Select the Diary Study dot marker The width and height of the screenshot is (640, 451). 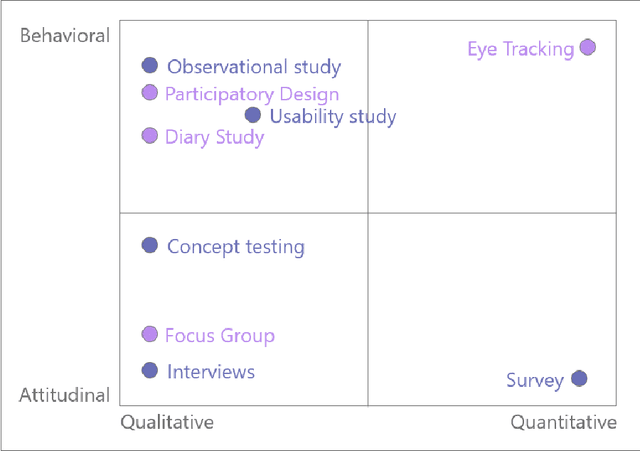(x=150, y=136)
